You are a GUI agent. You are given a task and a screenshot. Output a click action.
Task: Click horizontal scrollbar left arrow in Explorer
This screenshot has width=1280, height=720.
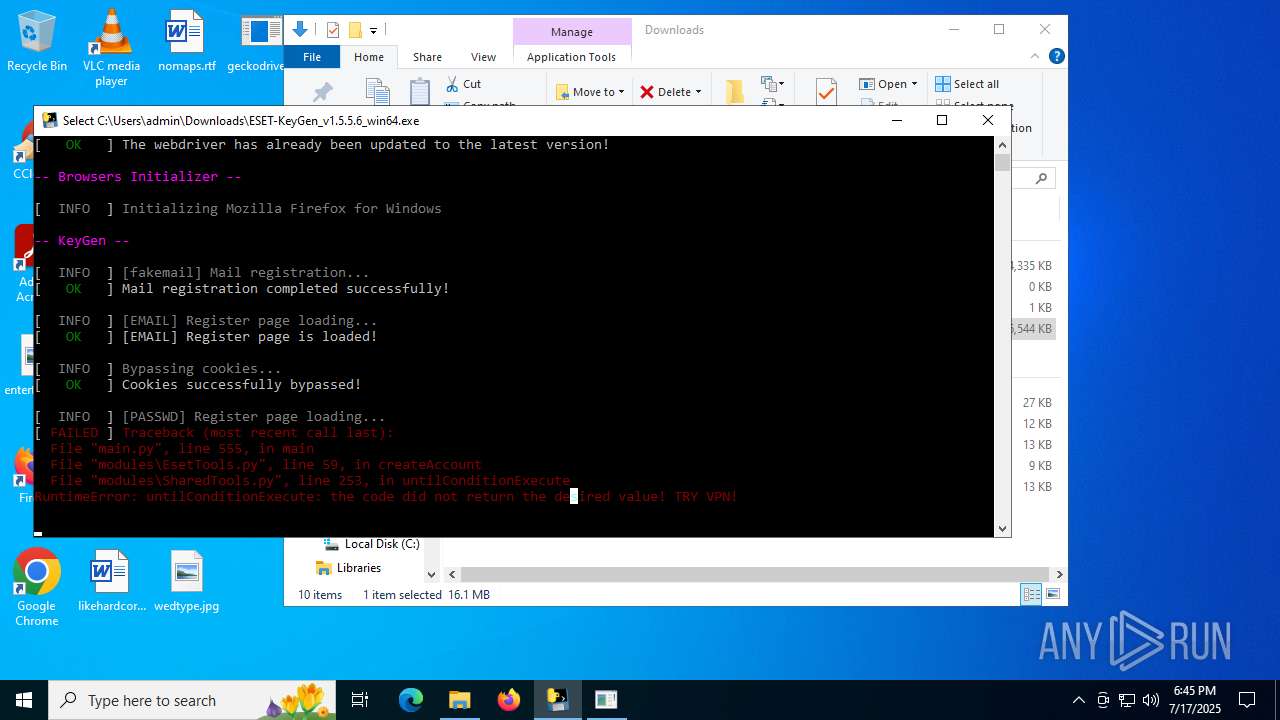pos(452,574)
